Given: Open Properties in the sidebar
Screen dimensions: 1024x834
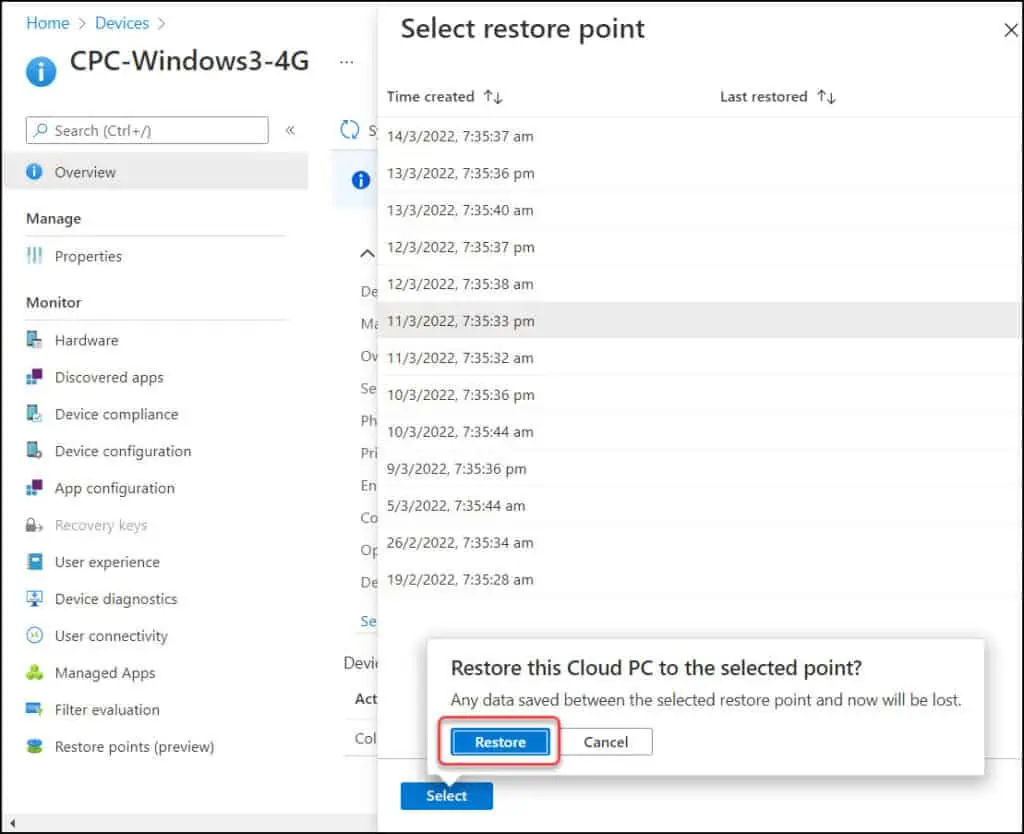Looking at the screenshot, I should point(88,256).
